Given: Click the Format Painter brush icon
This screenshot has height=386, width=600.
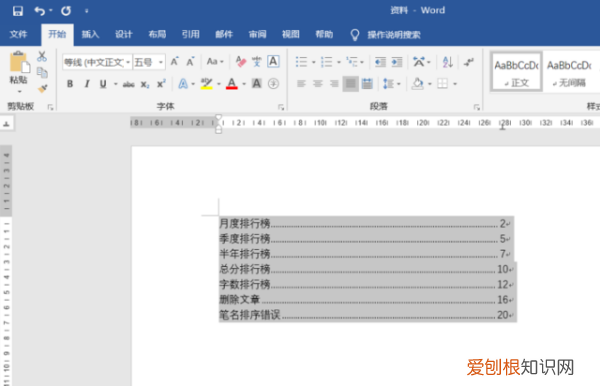Looking at the screenshot, I should coord(42,88).
